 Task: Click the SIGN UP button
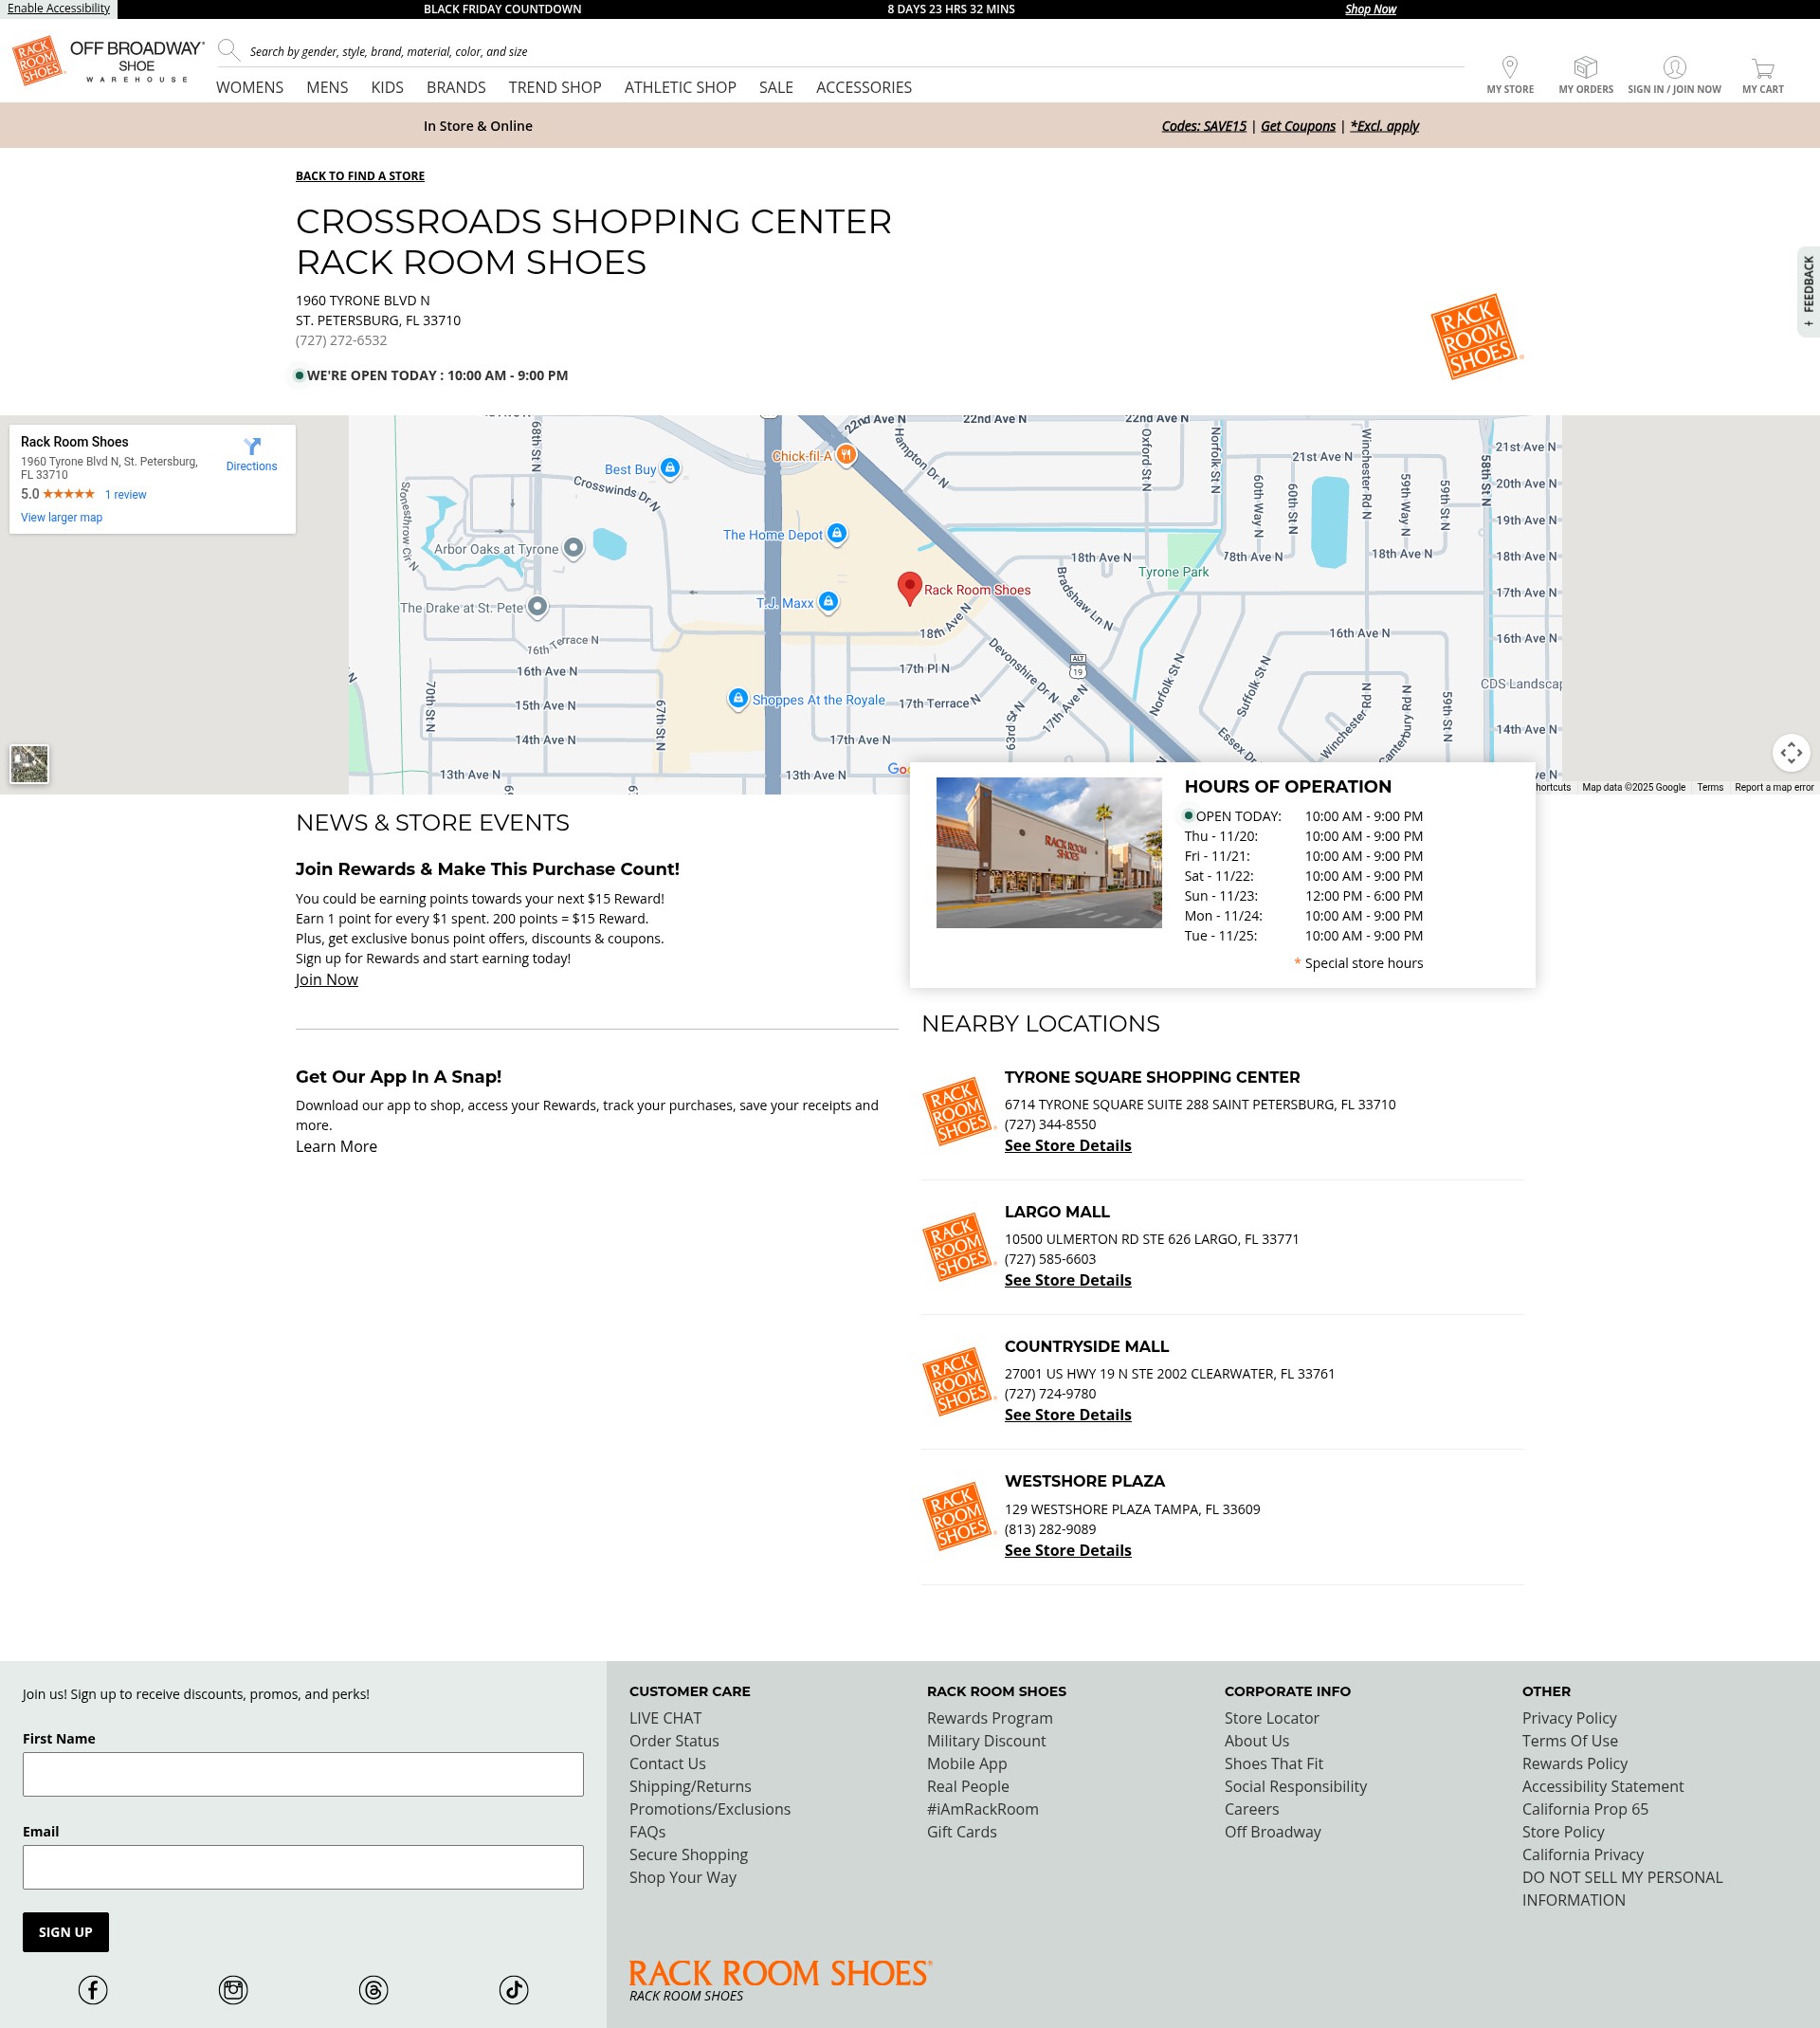[66, 1932]
